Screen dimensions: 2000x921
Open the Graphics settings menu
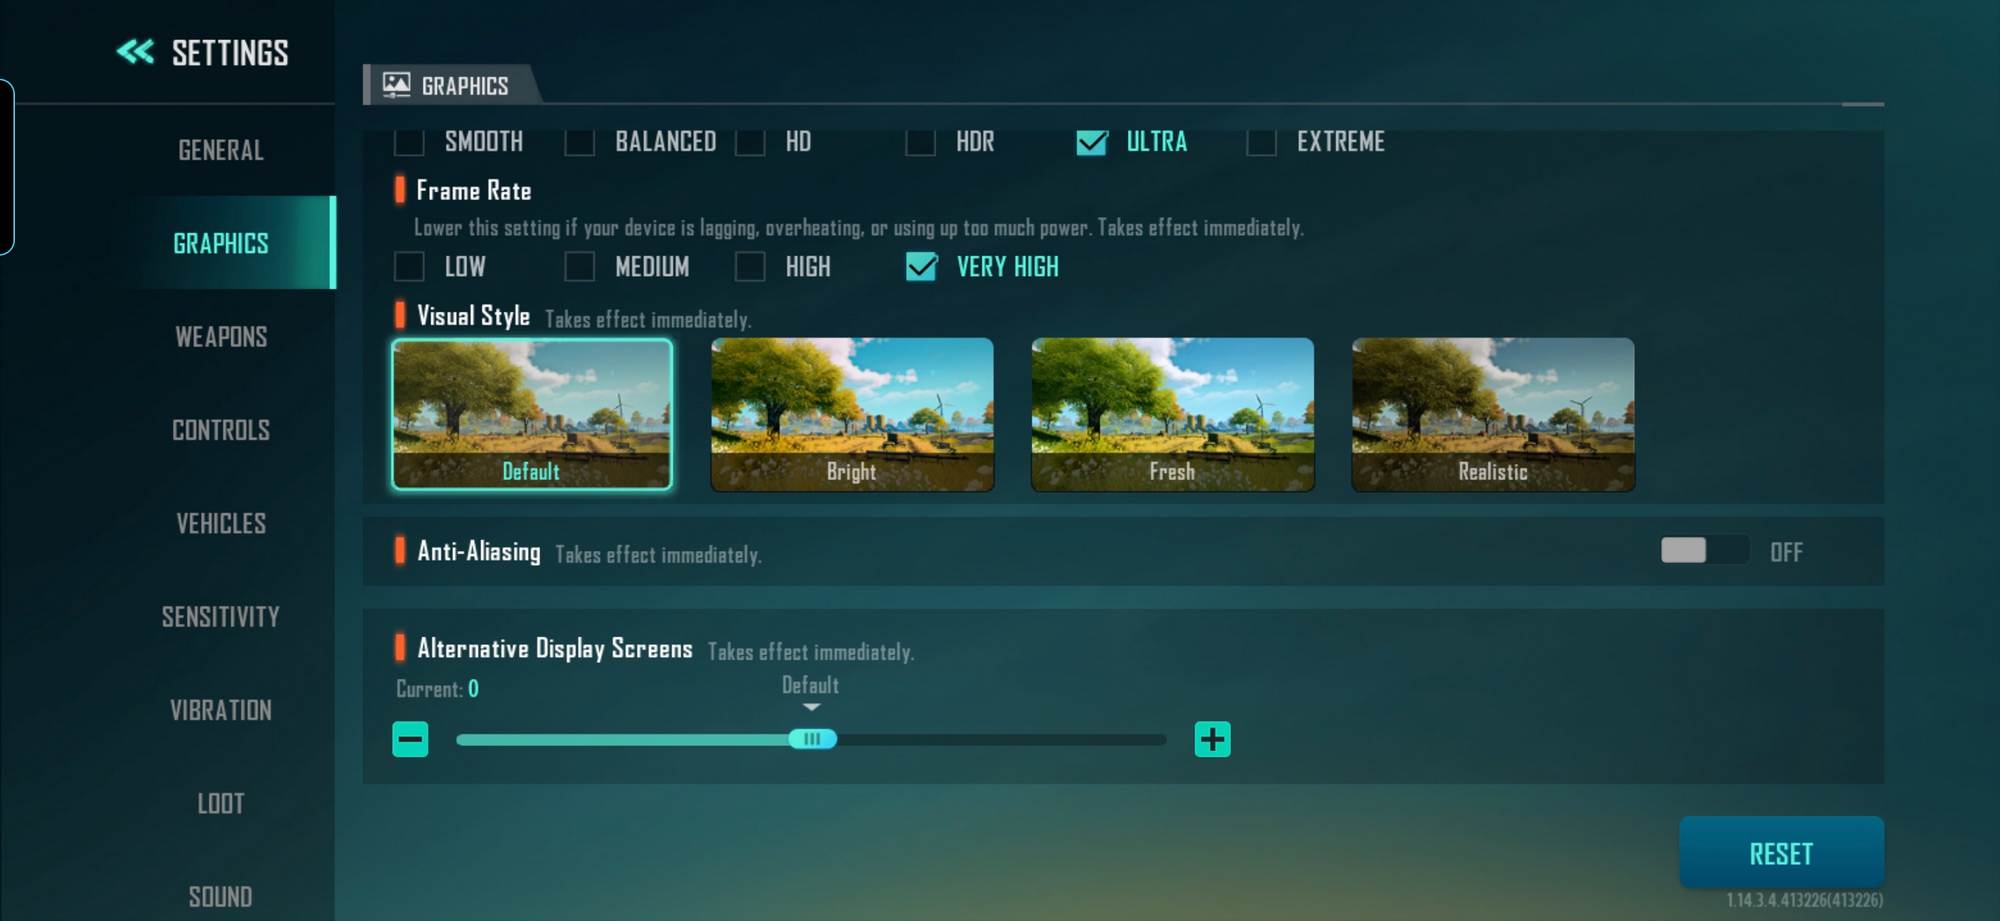point(221,243)
